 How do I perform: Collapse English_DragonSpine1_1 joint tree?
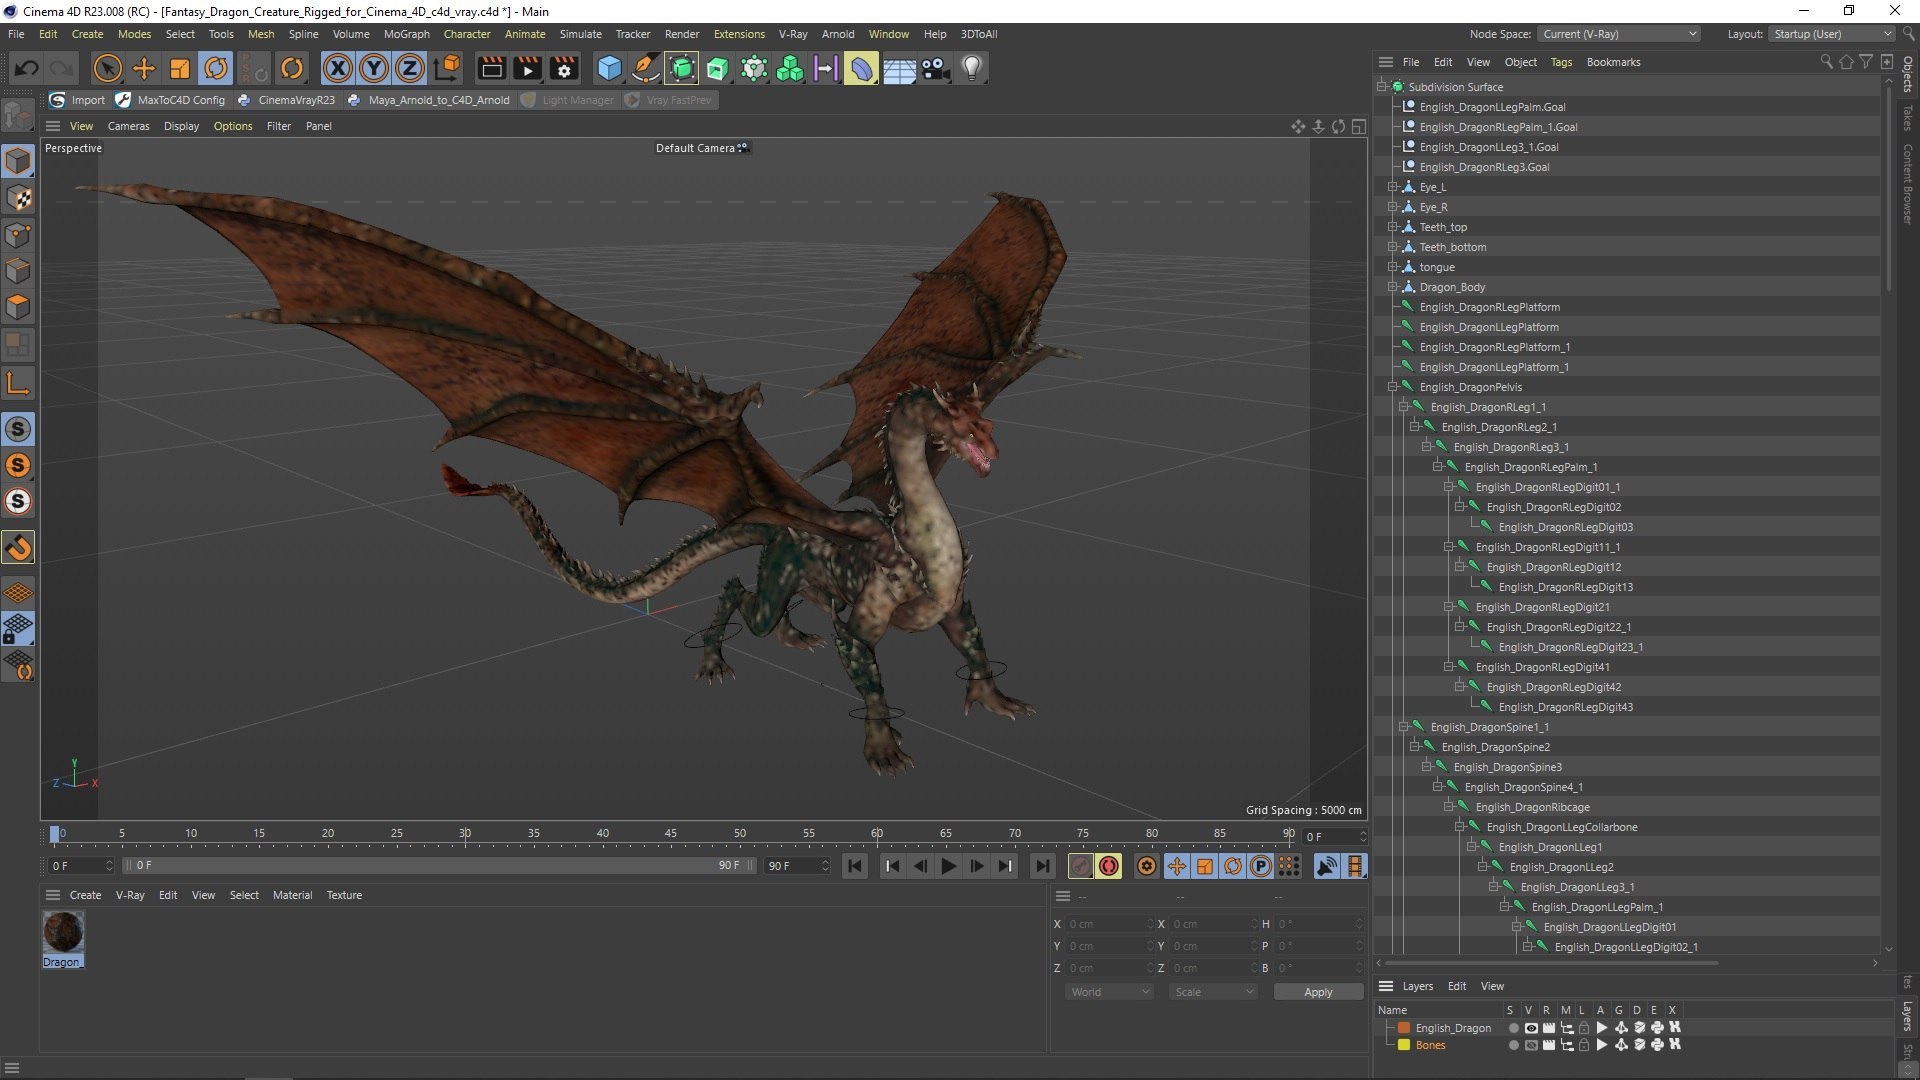pos(1404,727)
